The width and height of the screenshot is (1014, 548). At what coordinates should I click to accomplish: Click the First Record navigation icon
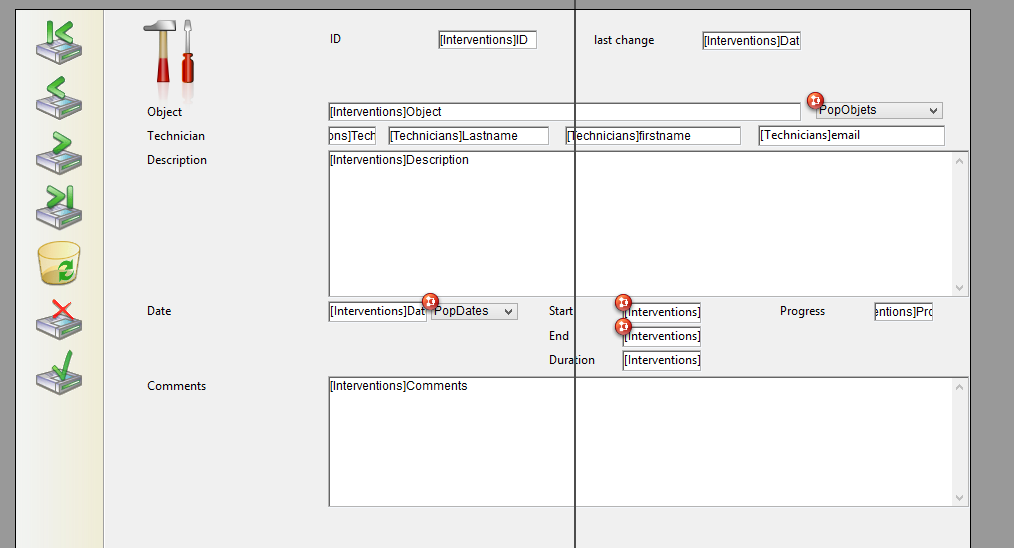click(x=58, y=42)
